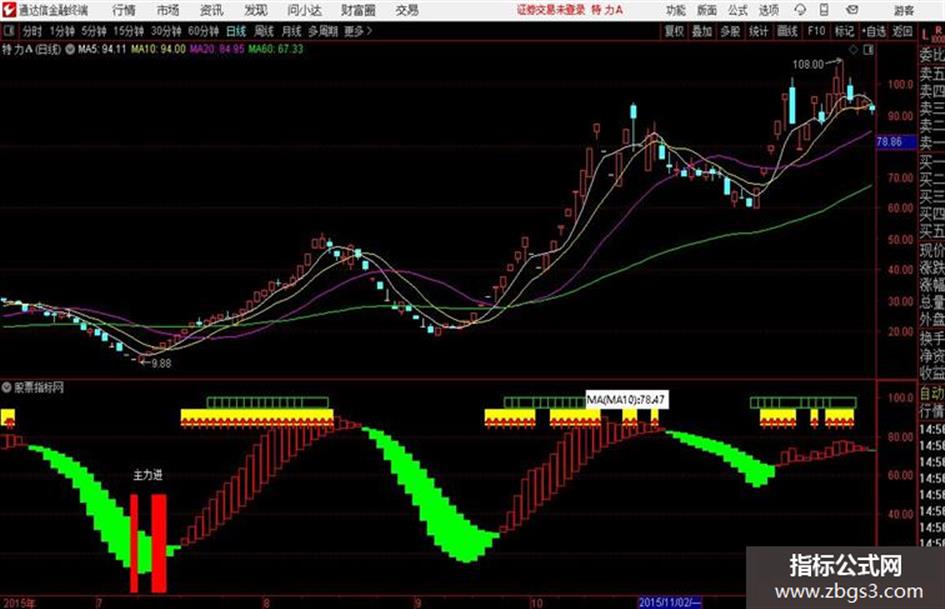Open the F10 company info
The width and height of the screenshot is (945, 609).
[x=816, y=31]
